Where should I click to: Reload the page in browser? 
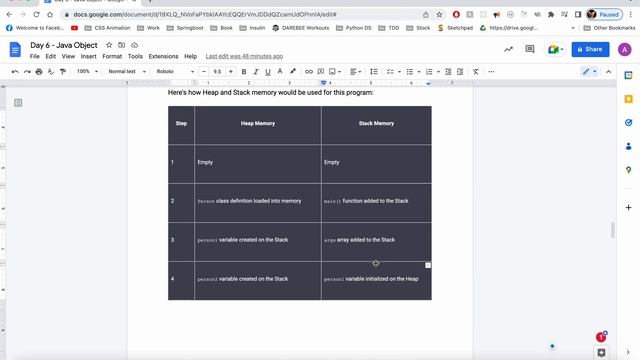point(36,14)
